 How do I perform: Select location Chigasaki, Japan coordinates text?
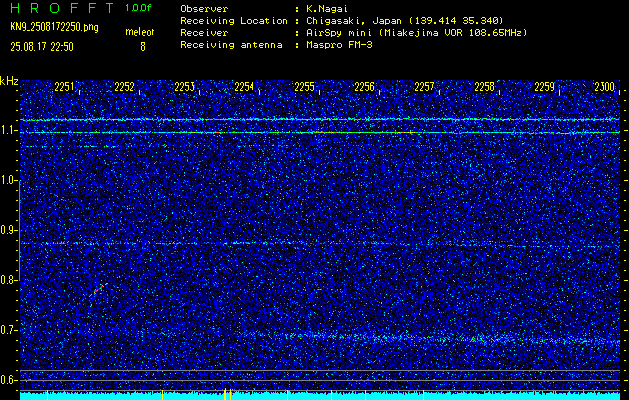click(x=405, y=20)
